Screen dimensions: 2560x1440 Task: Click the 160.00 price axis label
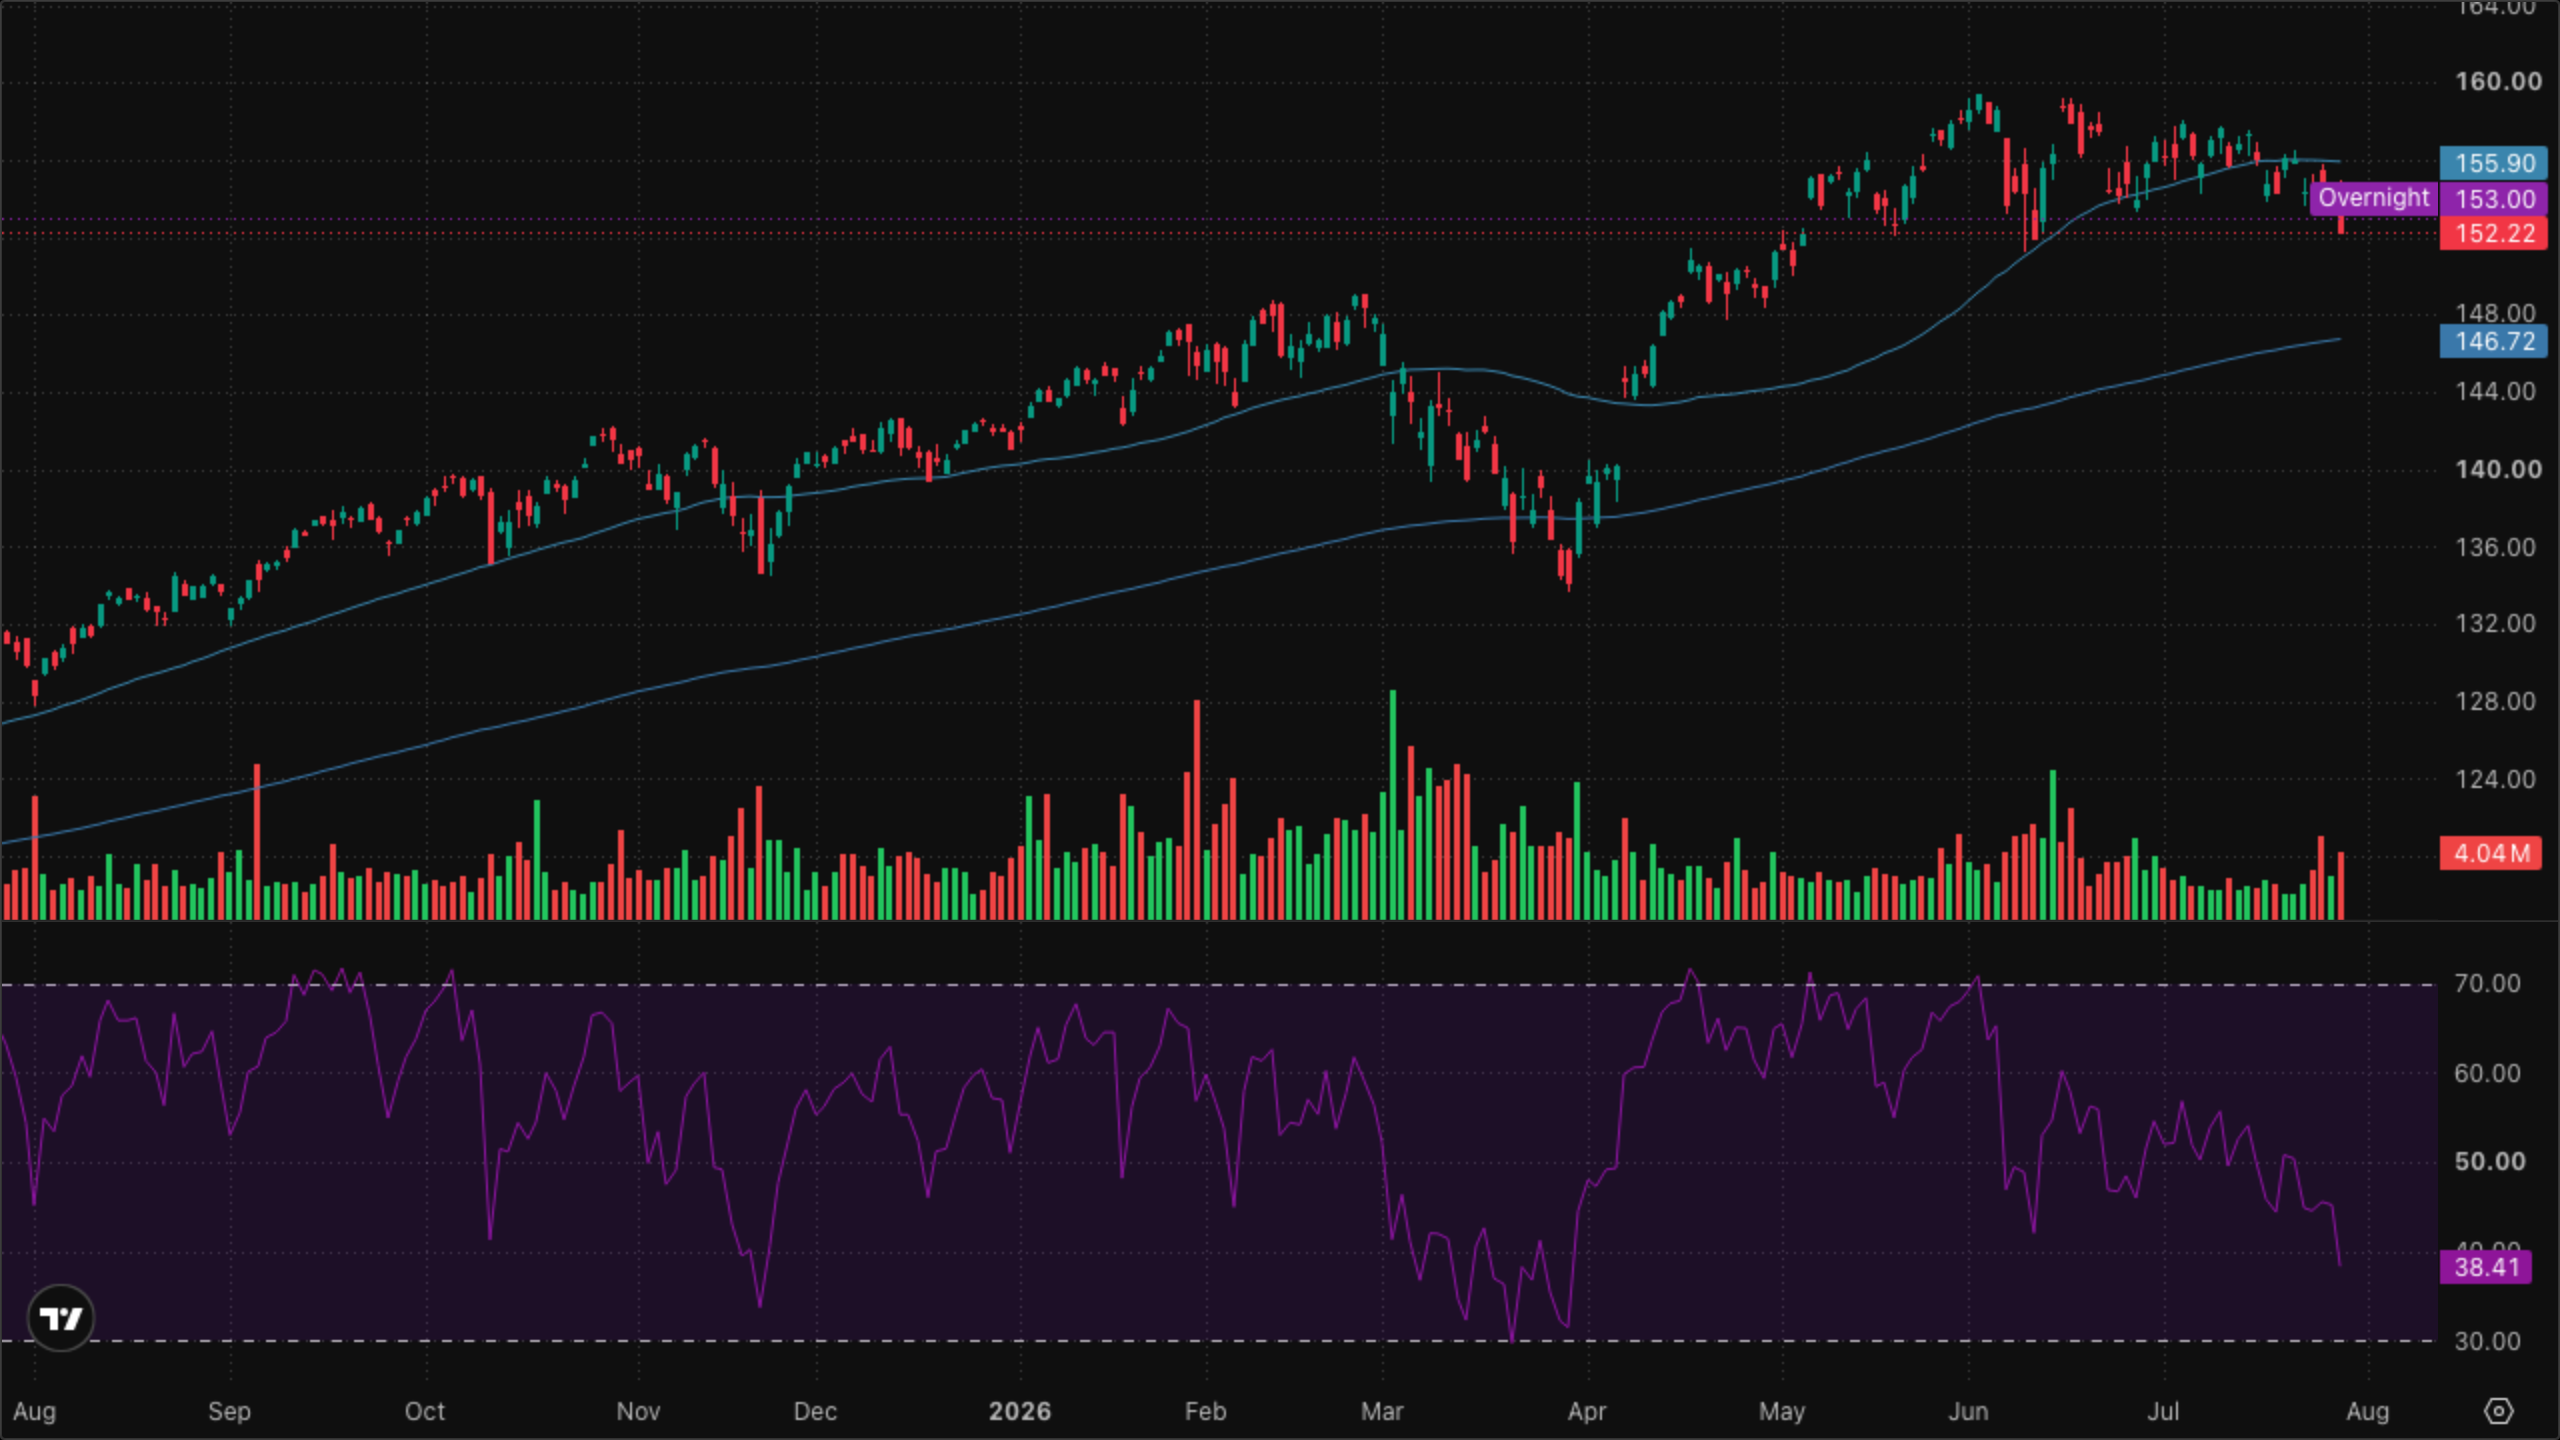click(2497, 82)
